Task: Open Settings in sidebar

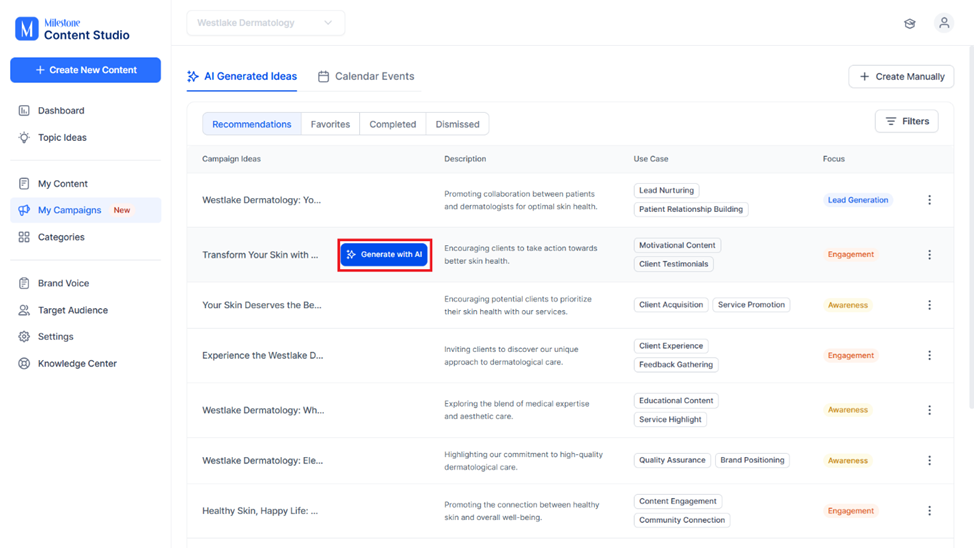Action: click(x=85, y=337)
